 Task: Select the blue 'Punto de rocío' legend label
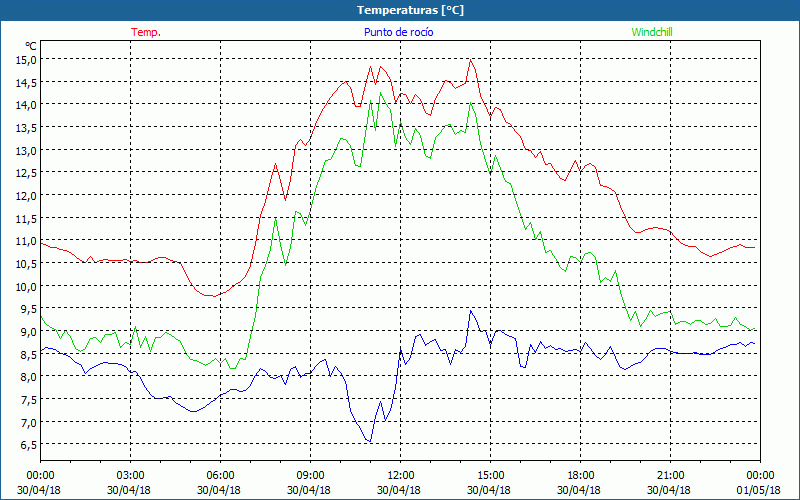[398, 32]
